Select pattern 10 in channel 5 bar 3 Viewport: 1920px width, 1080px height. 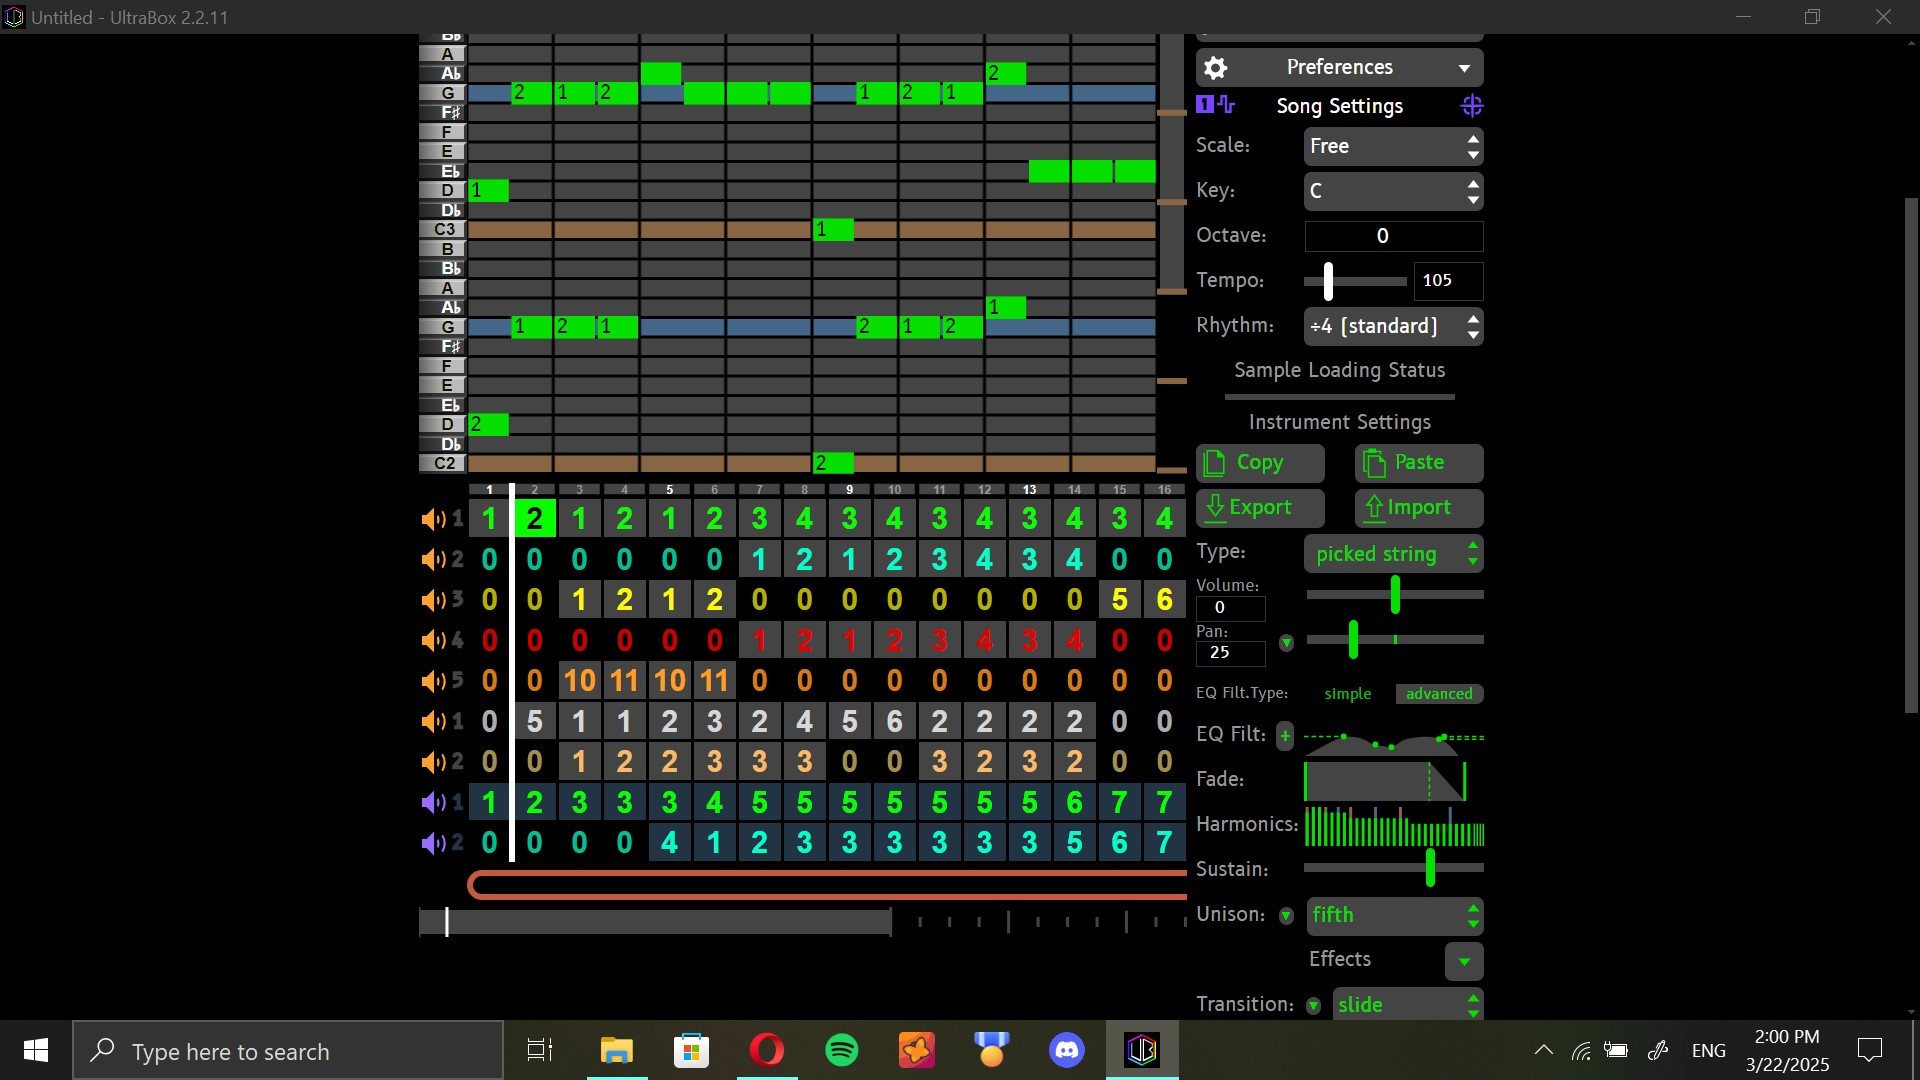point(579,681)
